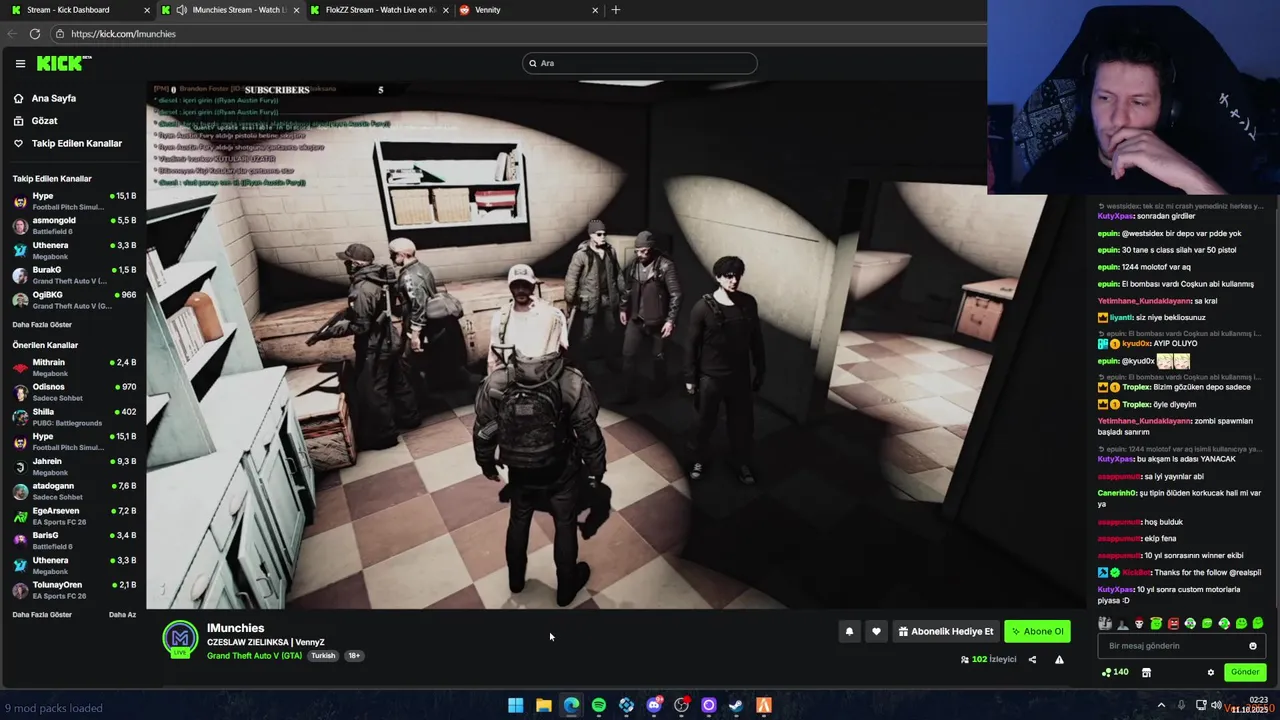
Task: Open the Kick hamburger sidebar menu
Action: 20,63
